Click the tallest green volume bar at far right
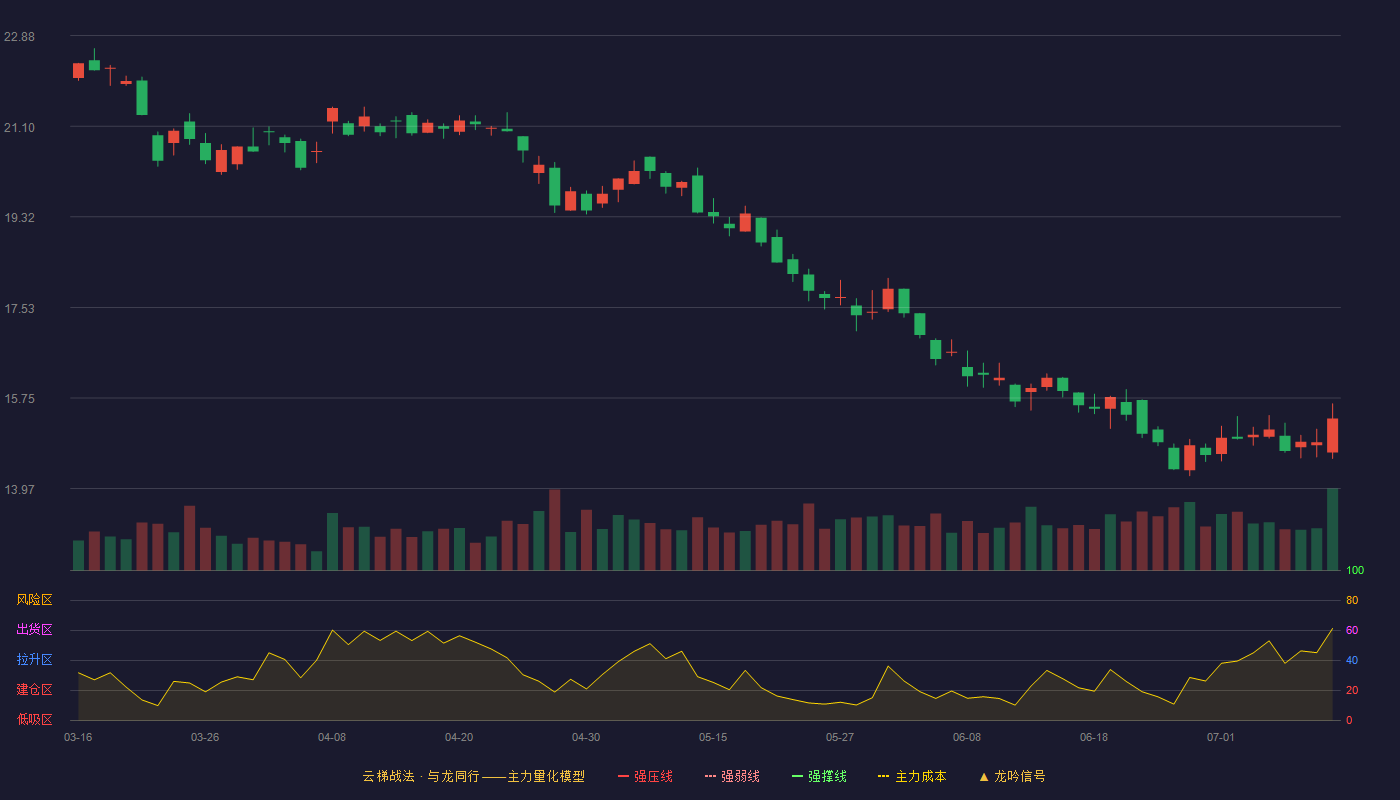Image resolution: width=1400 pixels, height=800 pixels. 1332,529
